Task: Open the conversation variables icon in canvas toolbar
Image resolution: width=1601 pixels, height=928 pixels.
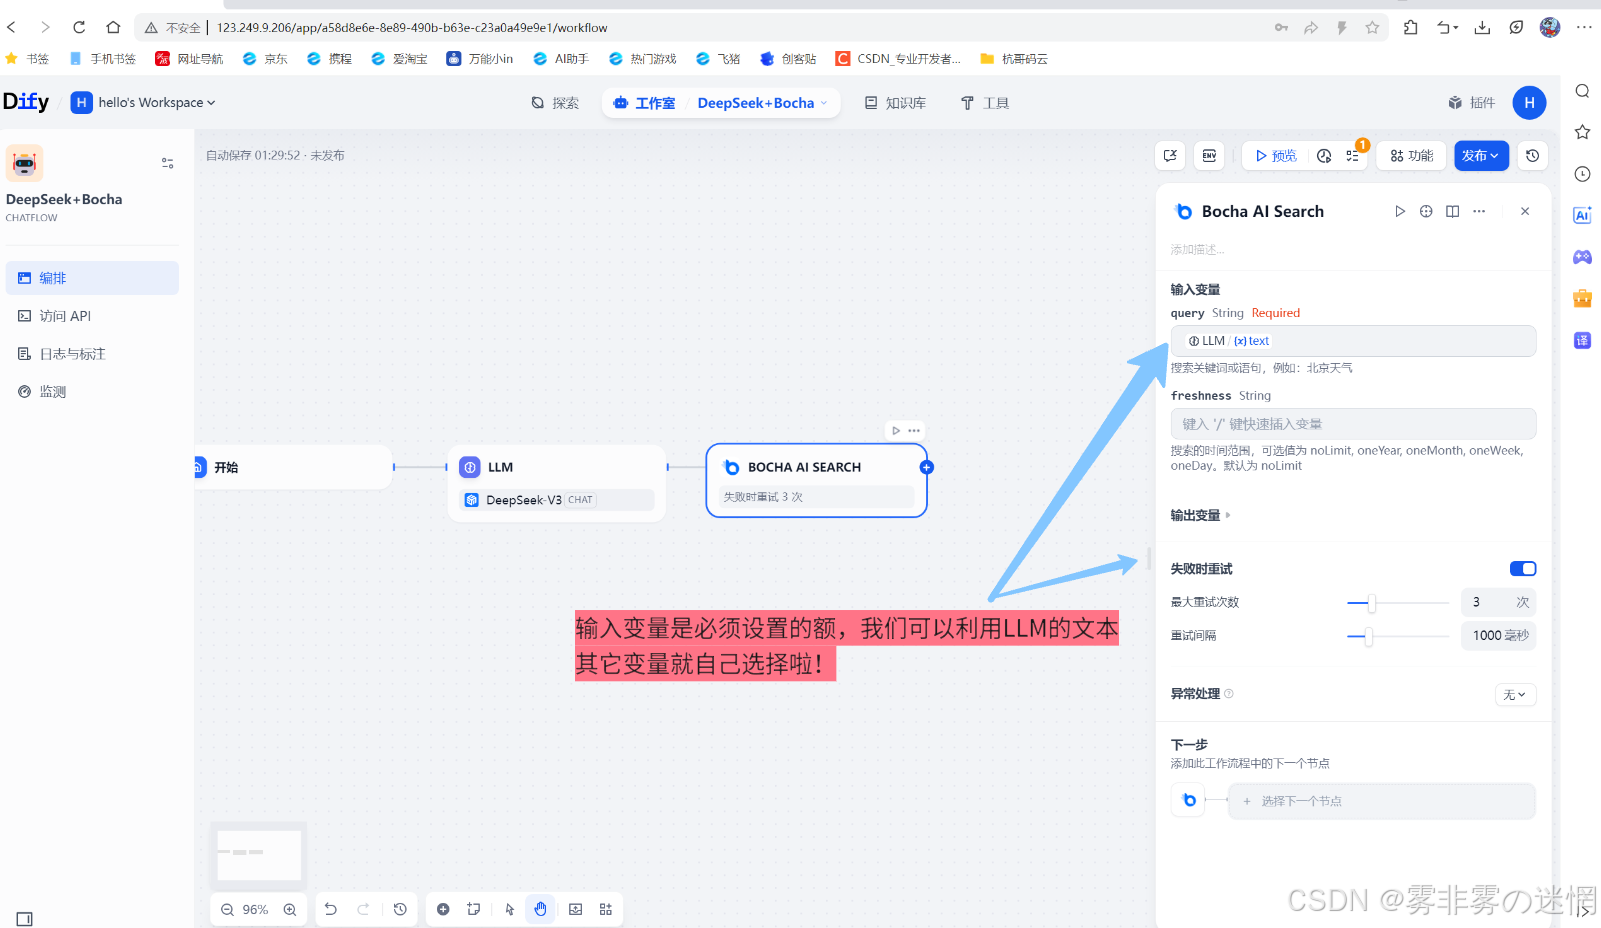Action: click(x=1170, y=156)
